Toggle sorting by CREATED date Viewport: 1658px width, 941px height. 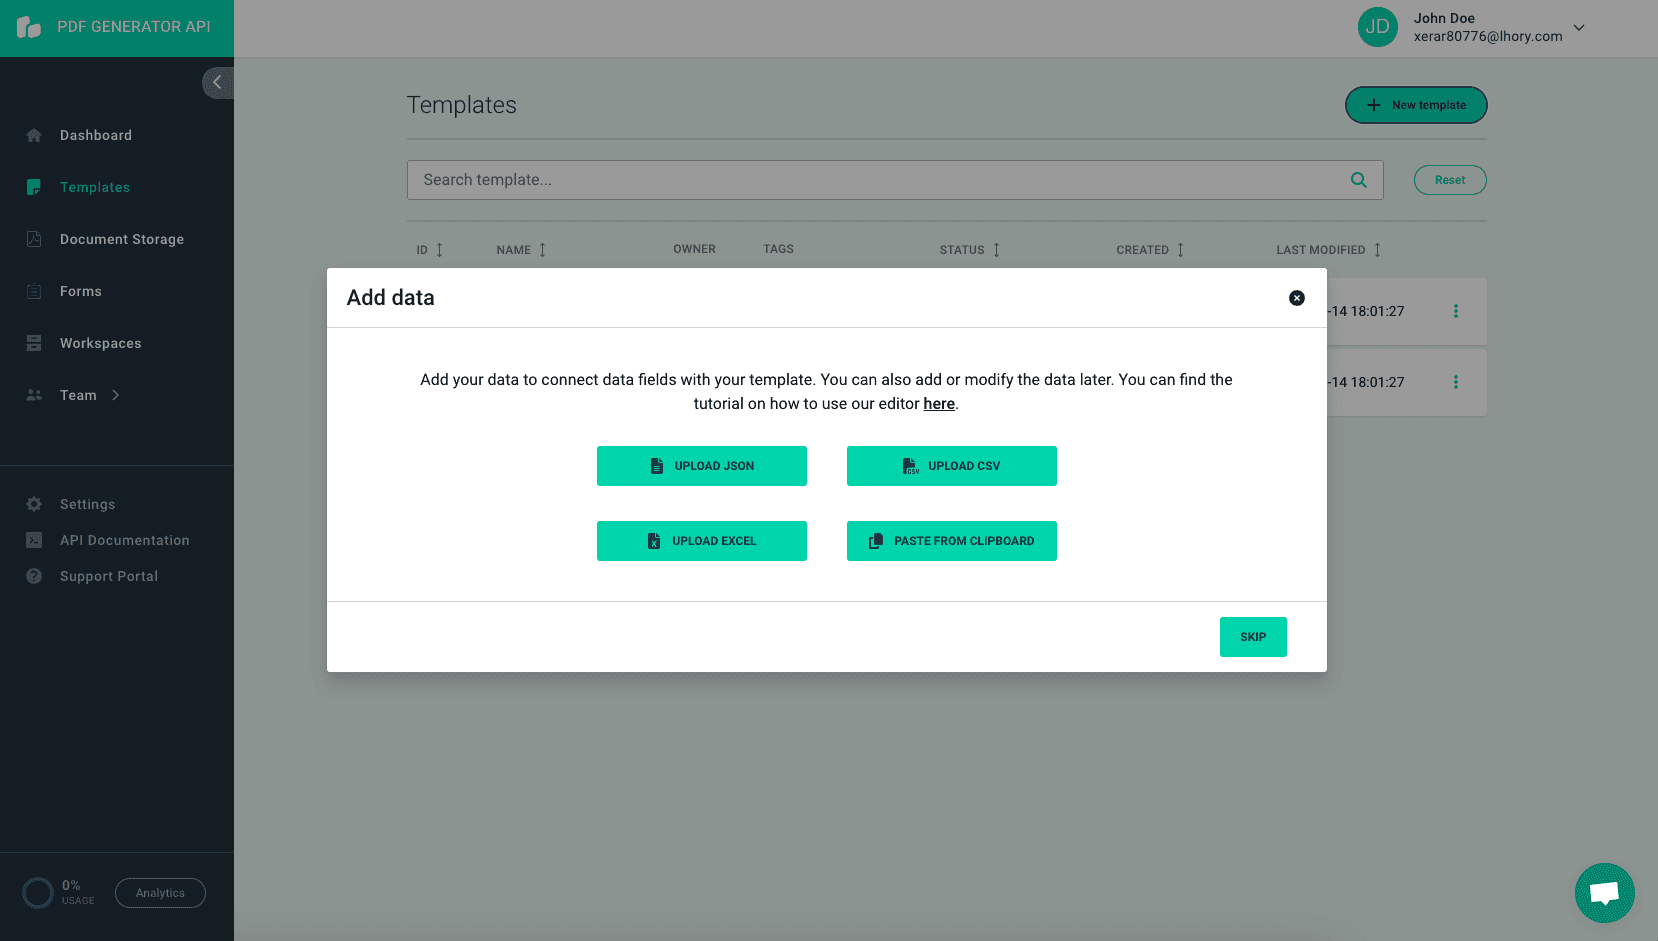tap(1179, 250)
